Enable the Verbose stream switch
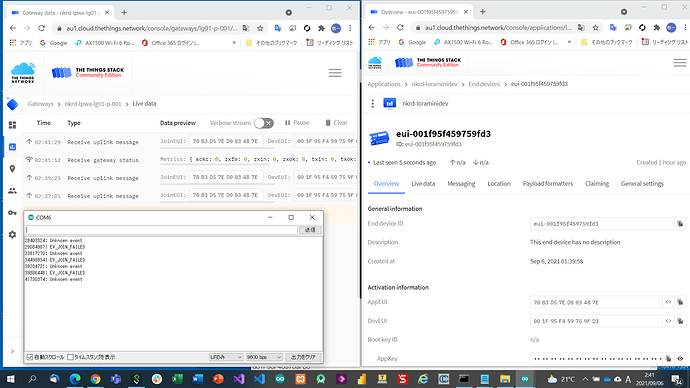Viewport: 690px width, 388px height. coord(264,123)
